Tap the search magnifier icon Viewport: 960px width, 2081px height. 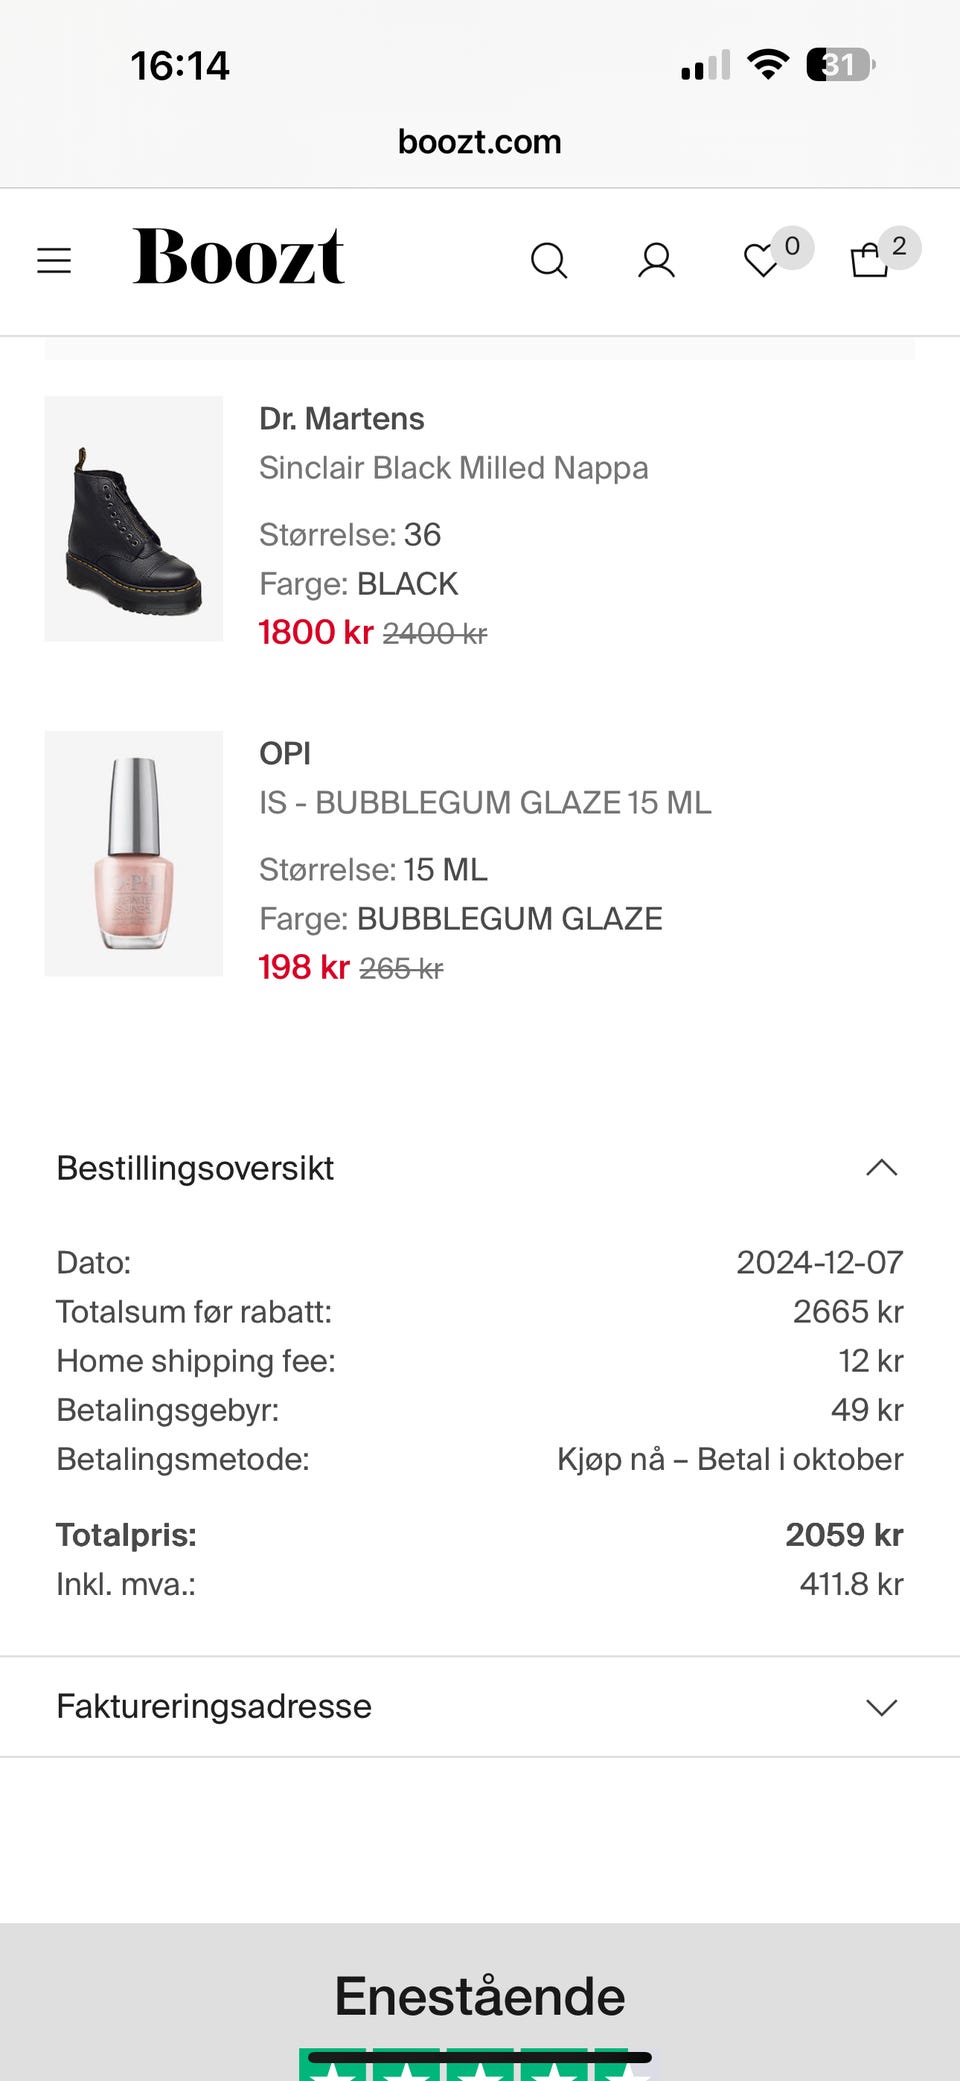(x=549, y=261)
